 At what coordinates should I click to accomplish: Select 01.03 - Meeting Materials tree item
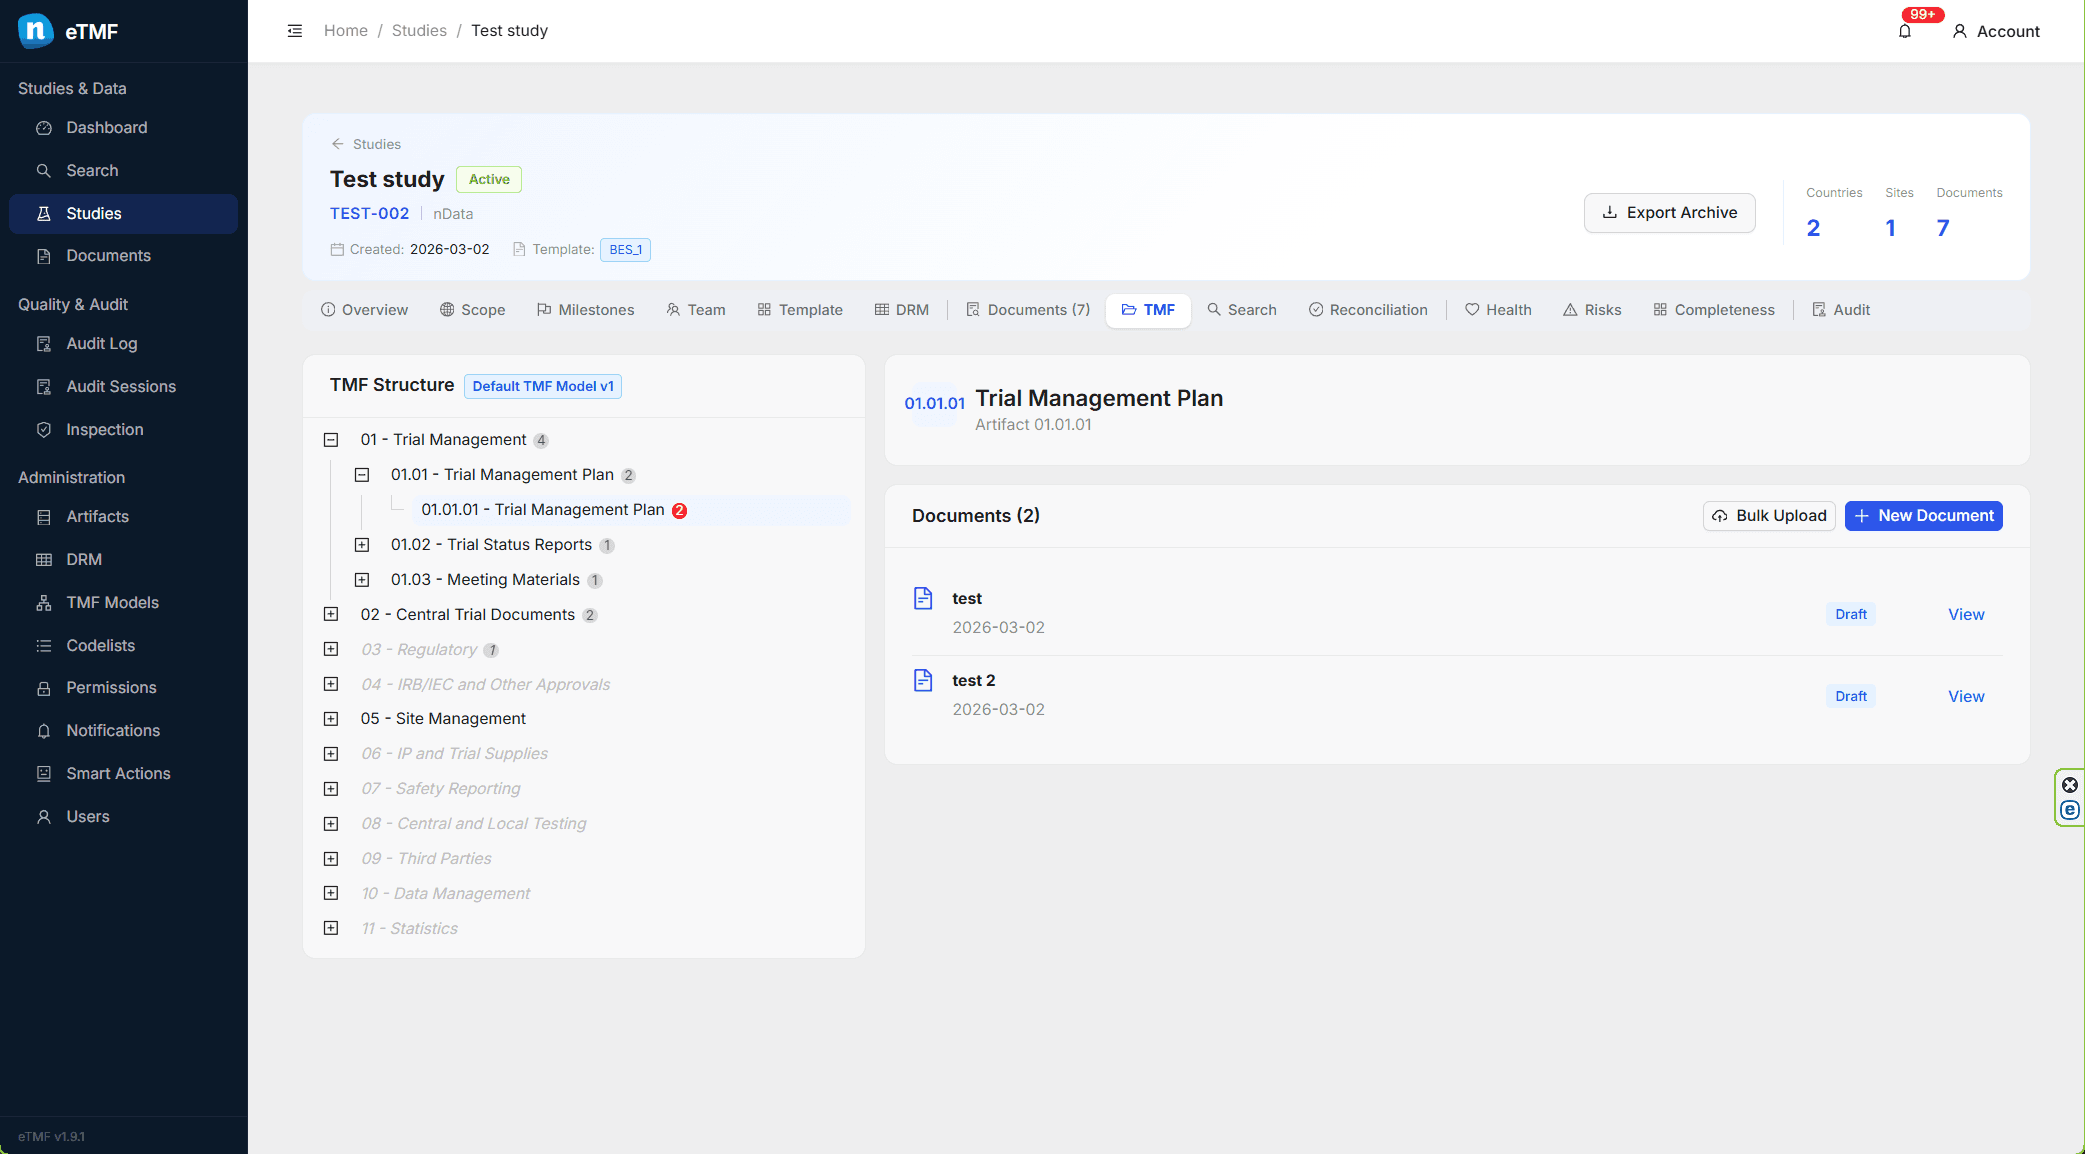pyautogui.click(x=485, y=580)
